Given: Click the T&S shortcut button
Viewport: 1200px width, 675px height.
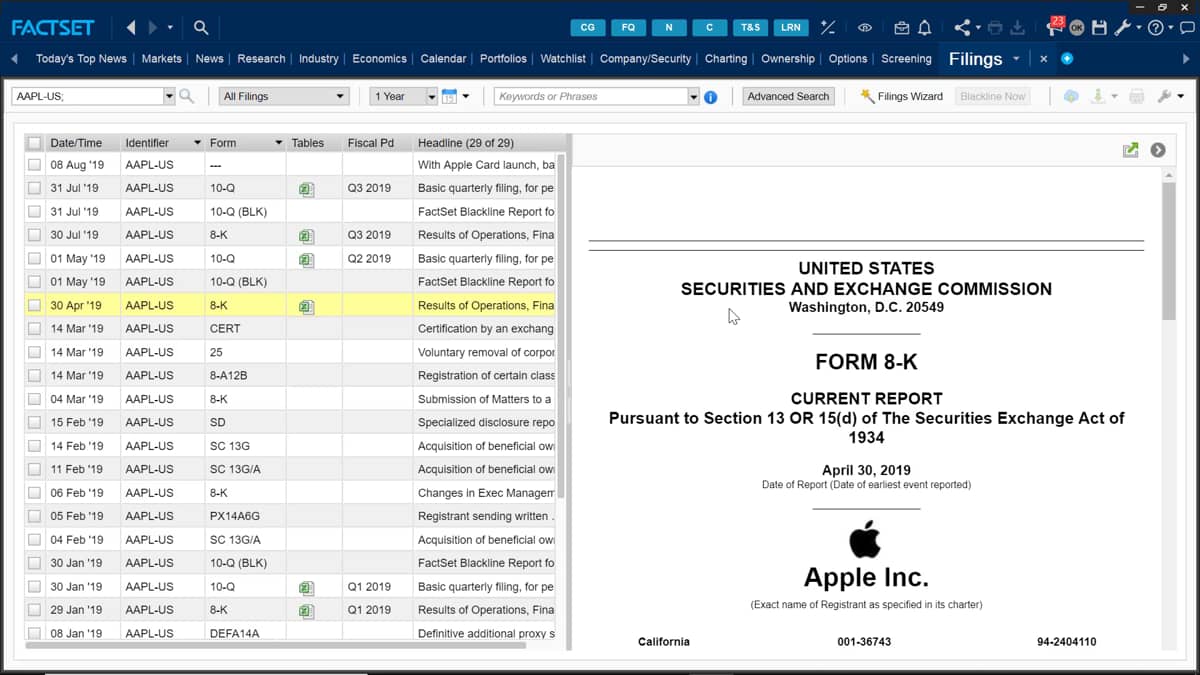Looking at the screenshot, I should pos(750,27).
